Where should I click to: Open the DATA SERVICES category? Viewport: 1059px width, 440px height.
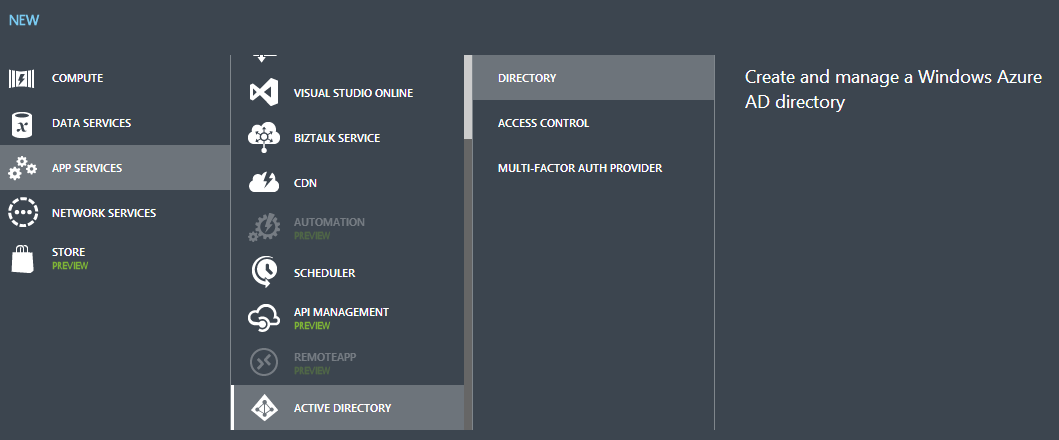(91, 123)
